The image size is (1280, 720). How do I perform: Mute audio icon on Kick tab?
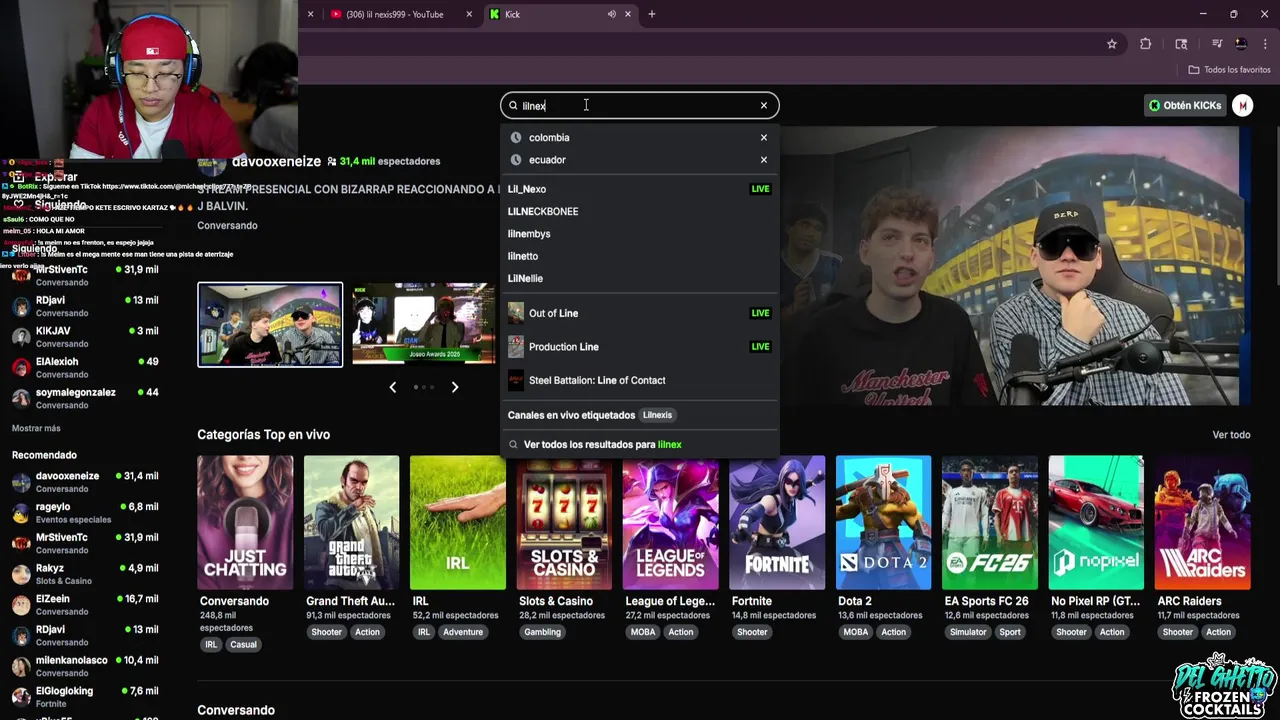click(x=611, y=14)
